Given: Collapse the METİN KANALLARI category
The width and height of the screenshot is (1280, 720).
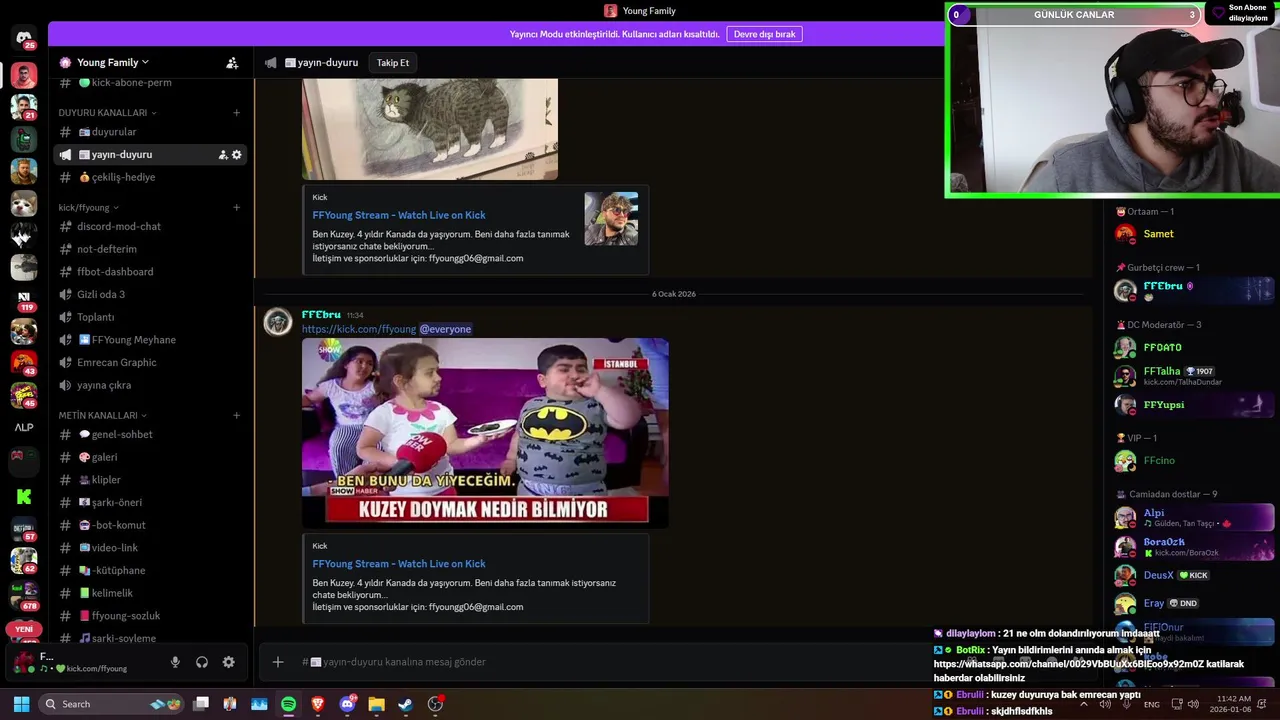Looking at the screenshot, I should click(102, 415).
